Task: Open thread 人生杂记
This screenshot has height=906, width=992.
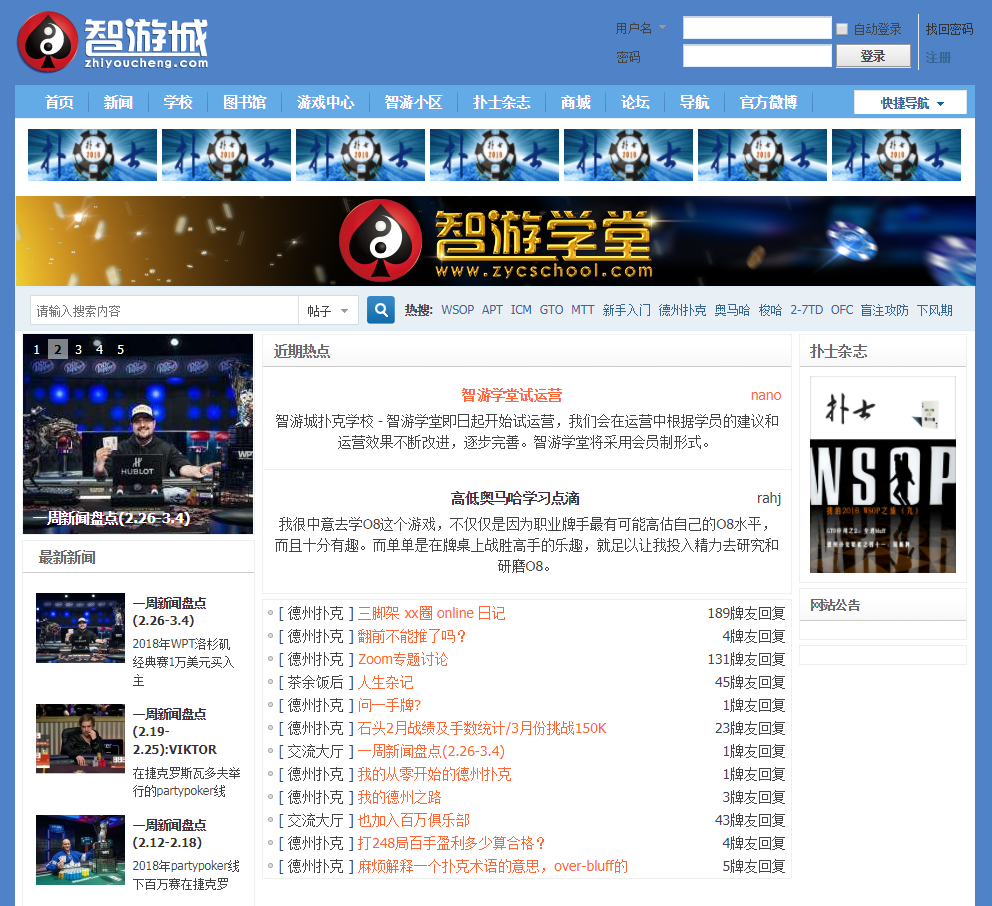Action: tap(385, 682)
